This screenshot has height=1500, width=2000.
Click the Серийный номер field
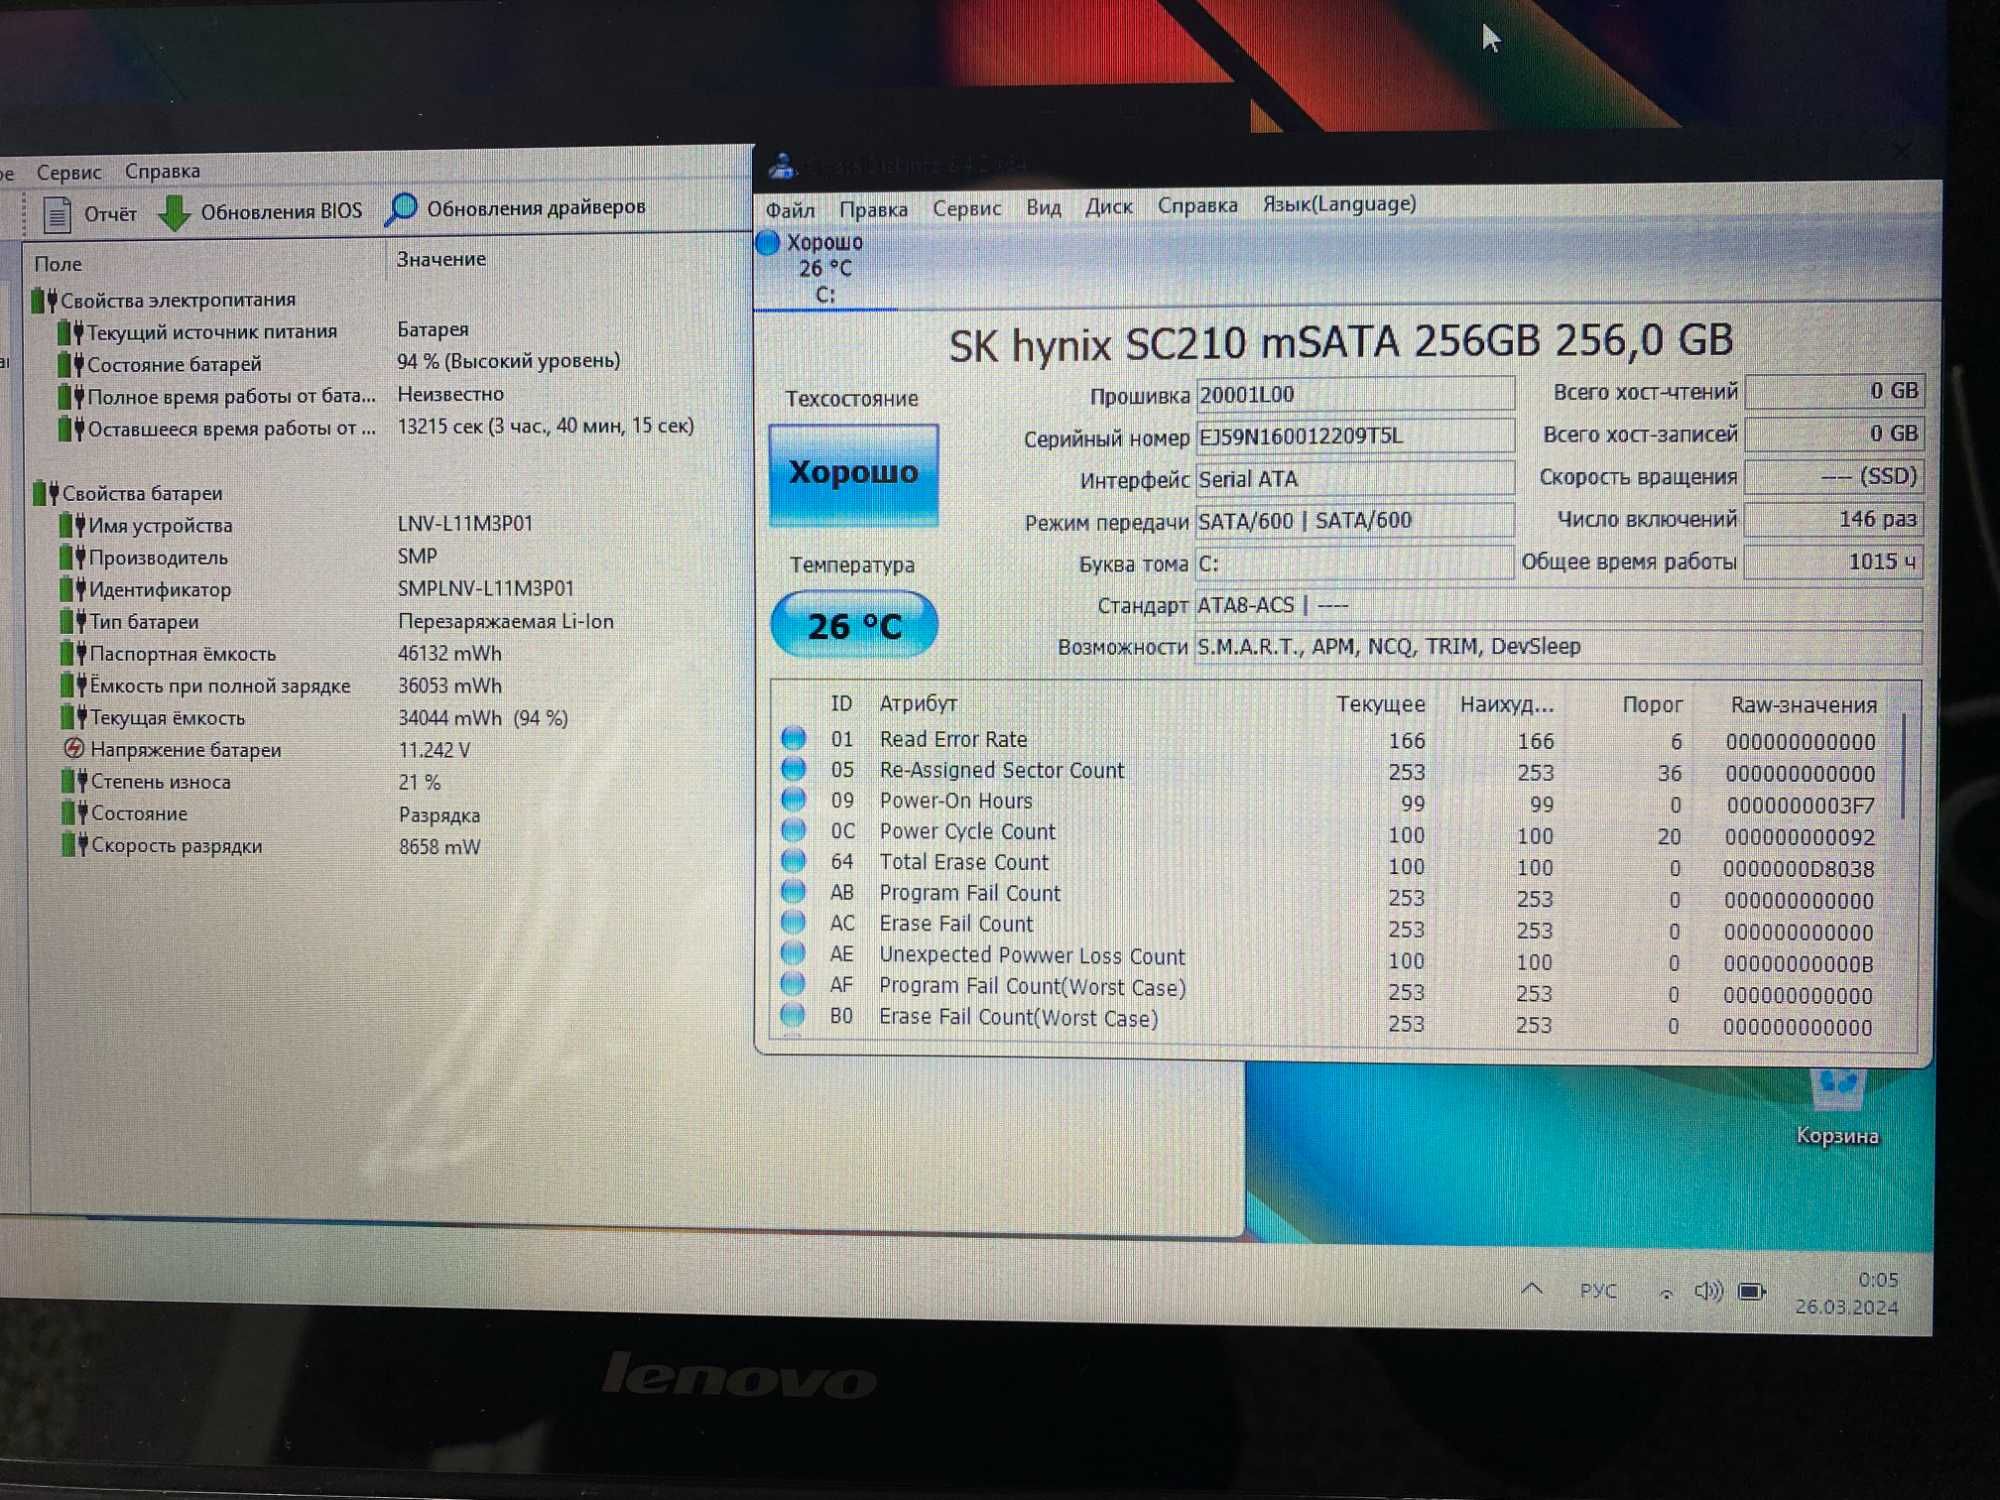click(x=1355, y=437)
